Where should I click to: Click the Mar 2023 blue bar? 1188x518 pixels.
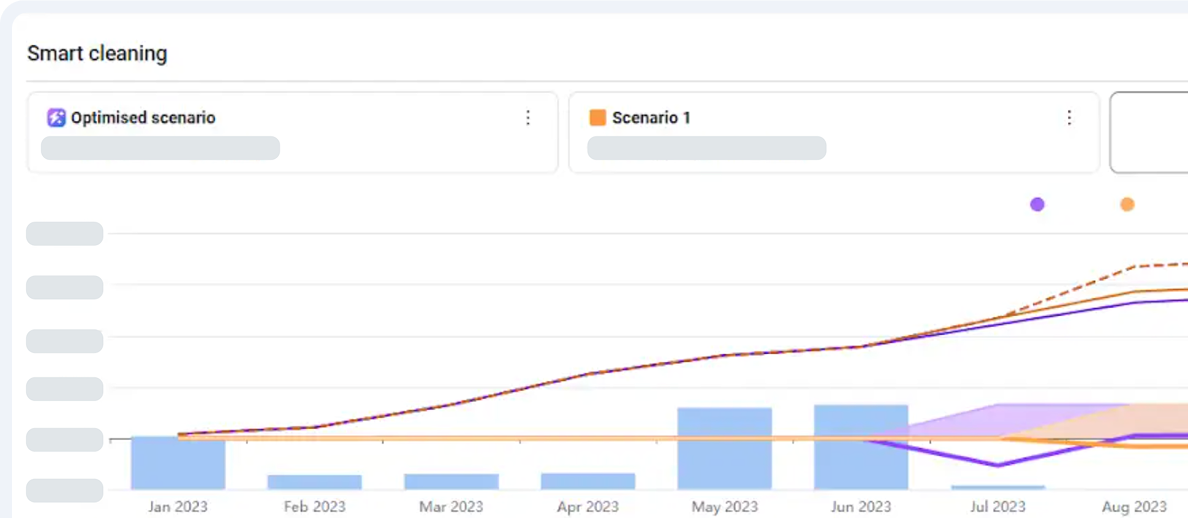point(452,481)
